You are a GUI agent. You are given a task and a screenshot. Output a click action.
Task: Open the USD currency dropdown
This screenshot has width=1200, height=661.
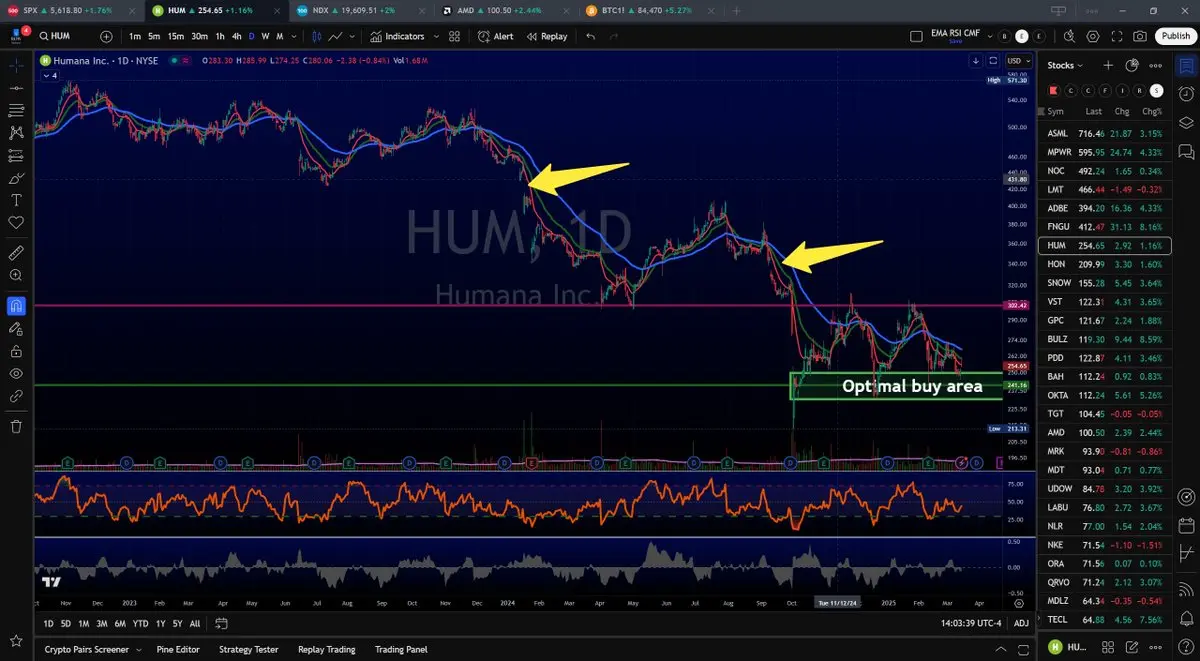tap(1017, 60)
